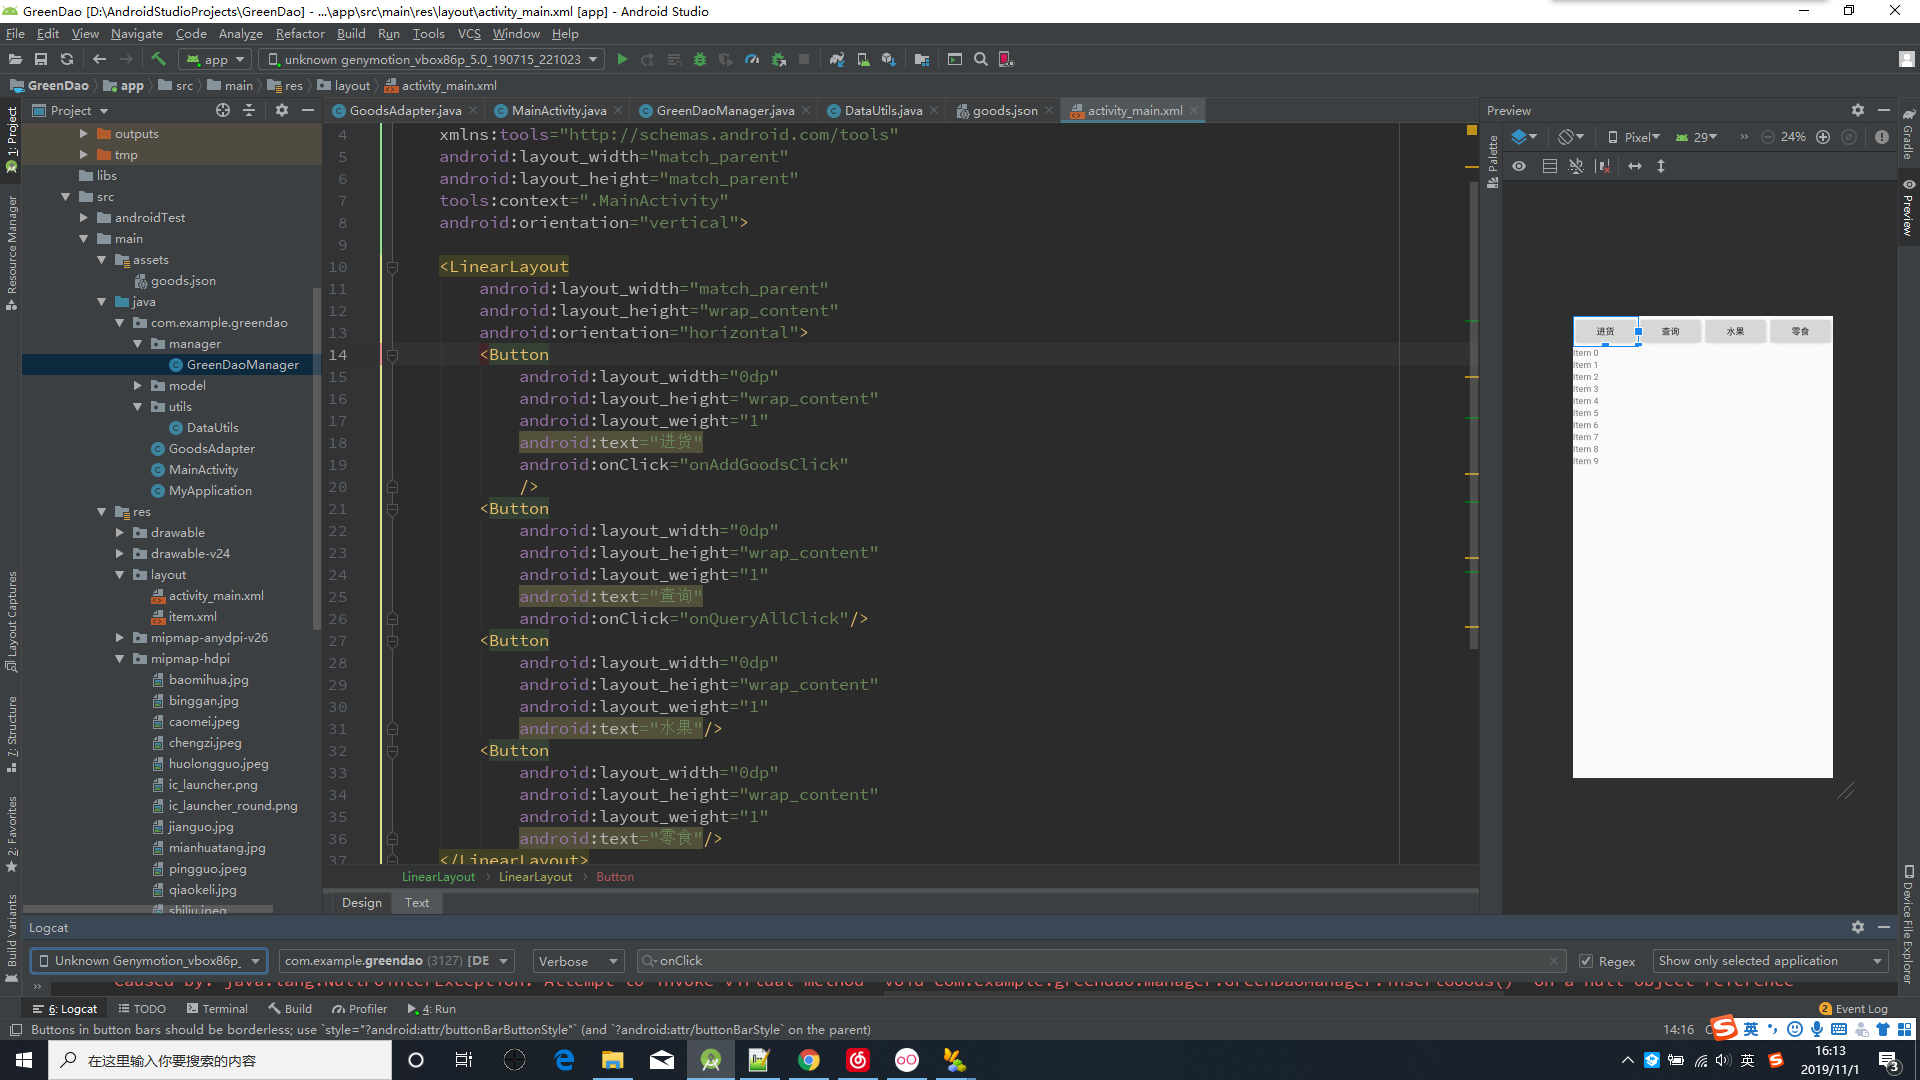This screenshot has width=1920, height=1080.
Task: Switch to MainActivity.java editor tab
Action: 559,111
